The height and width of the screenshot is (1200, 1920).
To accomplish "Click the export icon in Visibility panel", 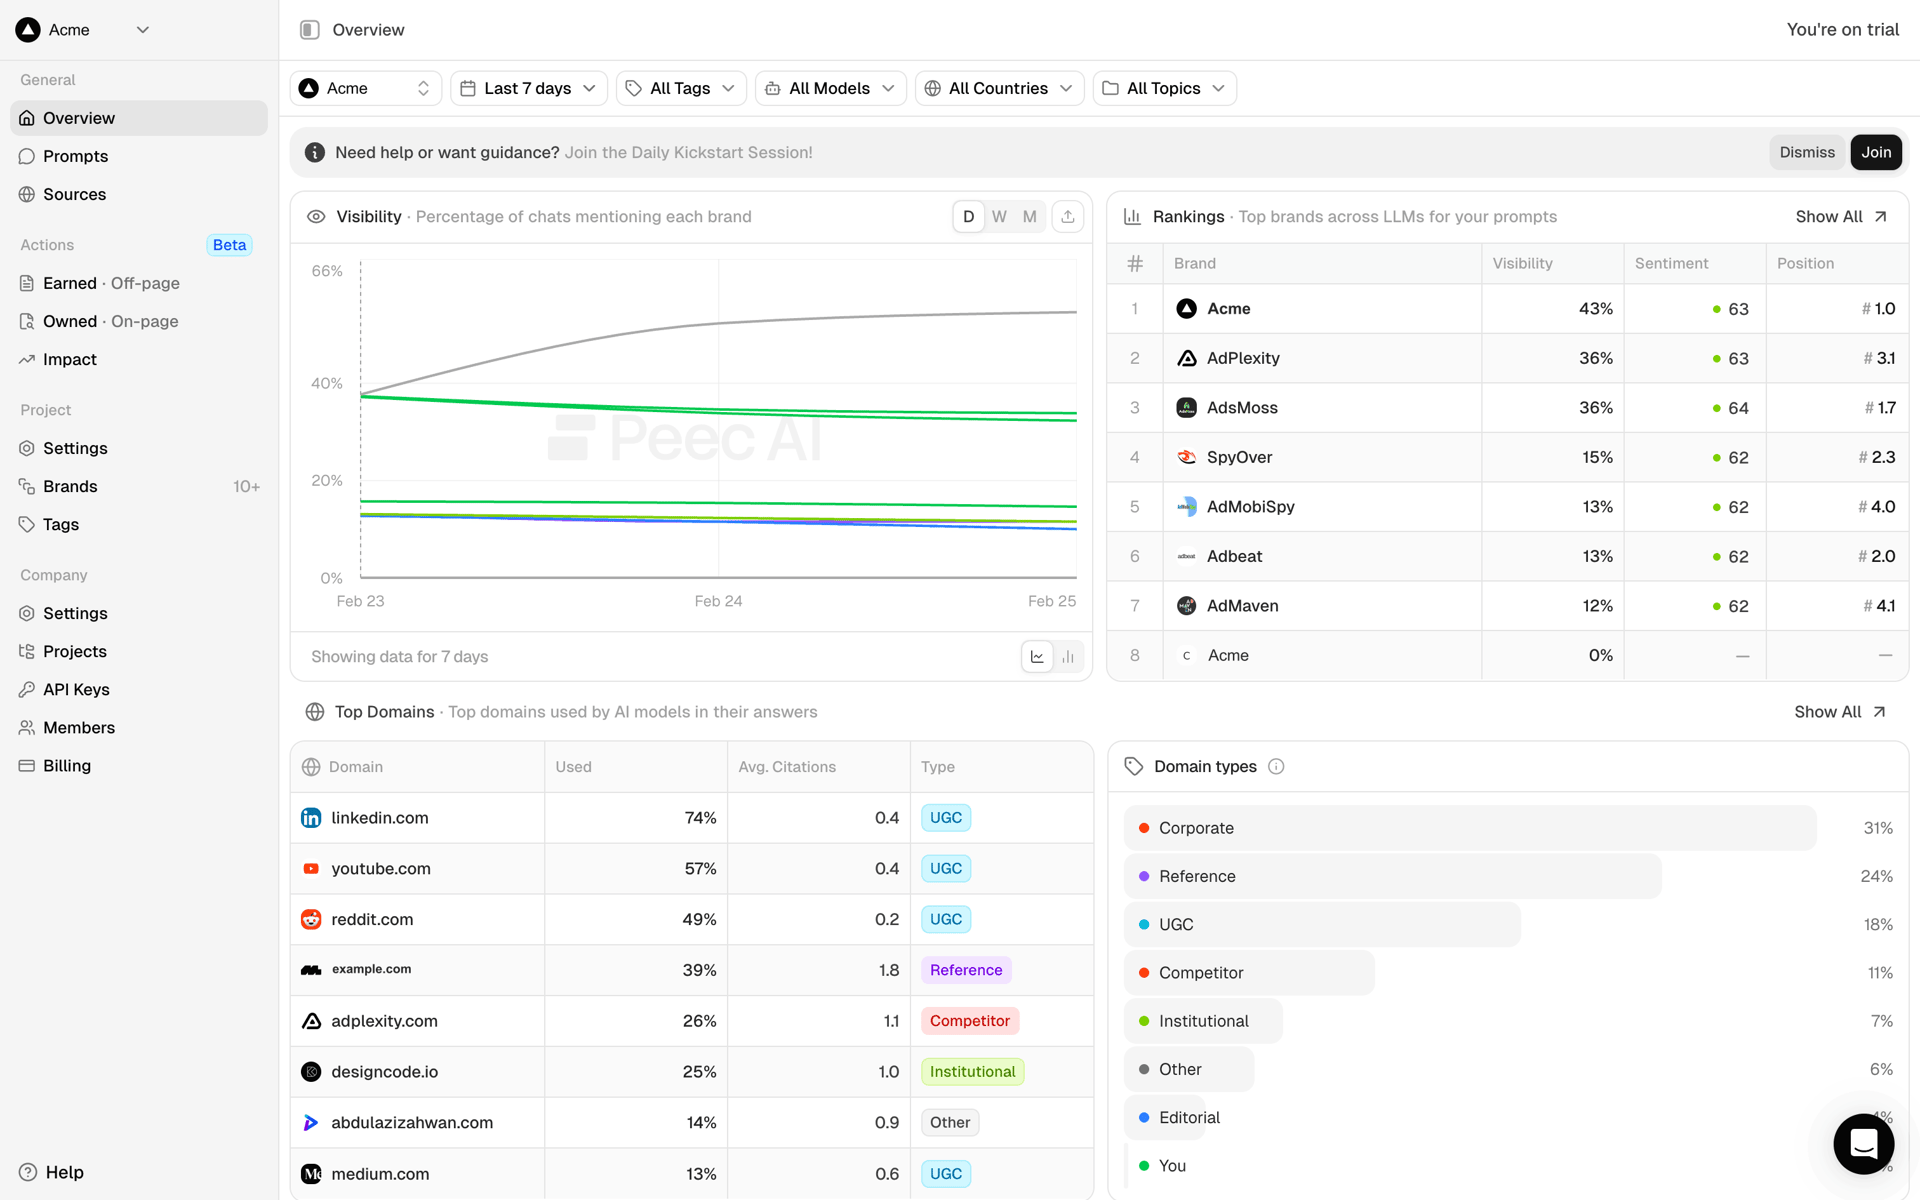I will 1068,217.
